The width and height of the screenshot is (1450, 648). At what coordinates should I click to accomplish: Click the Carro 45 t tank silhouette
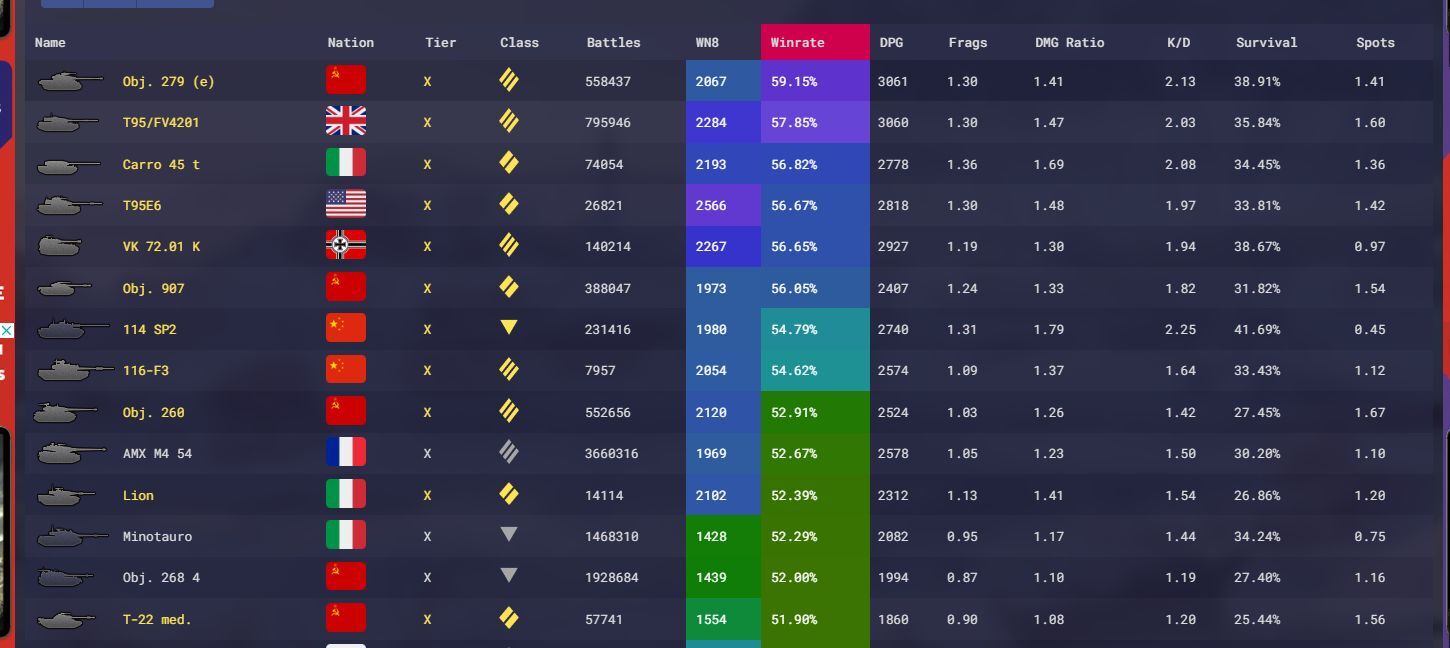coord(68,164)
